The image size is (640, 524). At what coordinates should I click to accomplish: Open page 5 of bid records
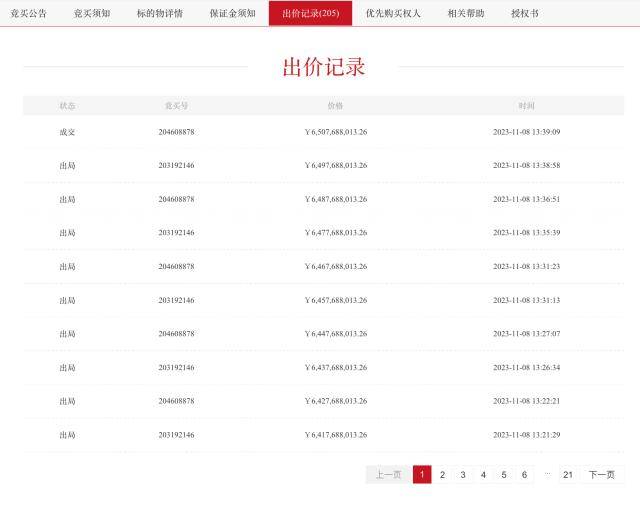[x=504, y=475]
